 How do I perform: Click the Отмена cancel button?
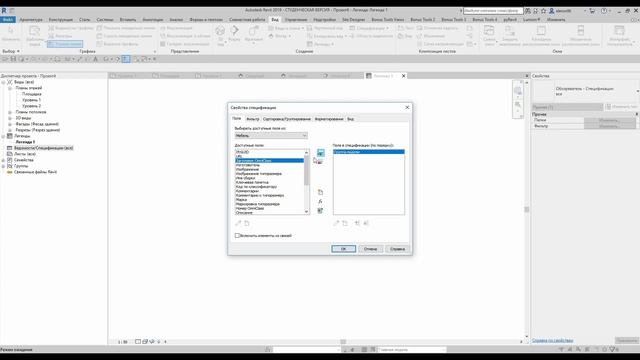371,249
